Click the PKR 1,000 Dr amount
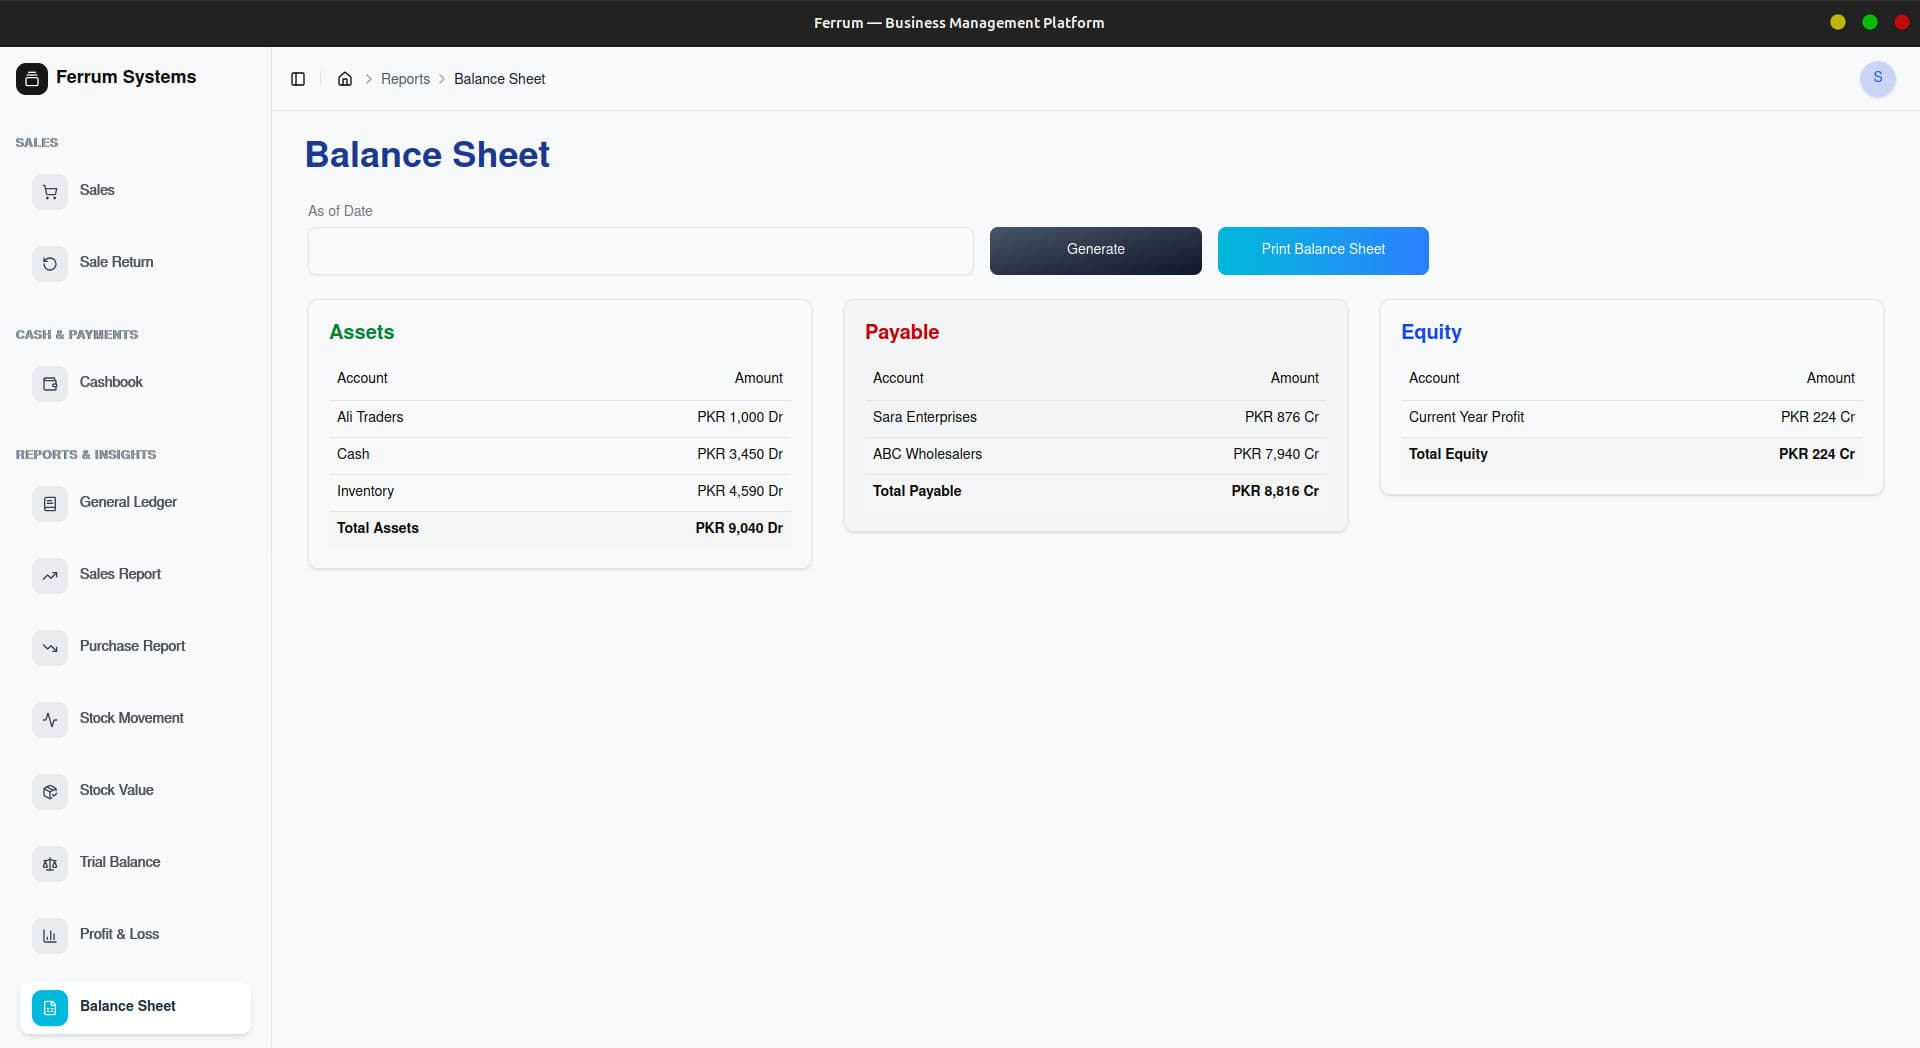This screenshot has width=1920, height=1048. [740, 418]
